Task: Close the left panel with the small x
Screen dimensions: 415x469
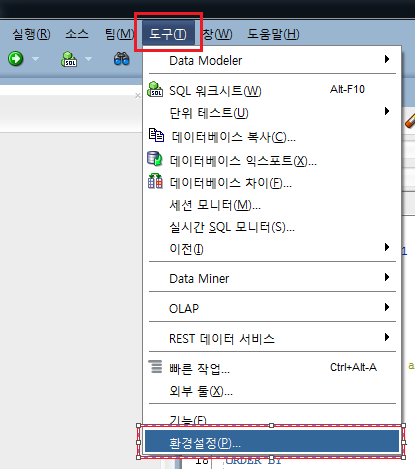Action: tap(138, 96)
